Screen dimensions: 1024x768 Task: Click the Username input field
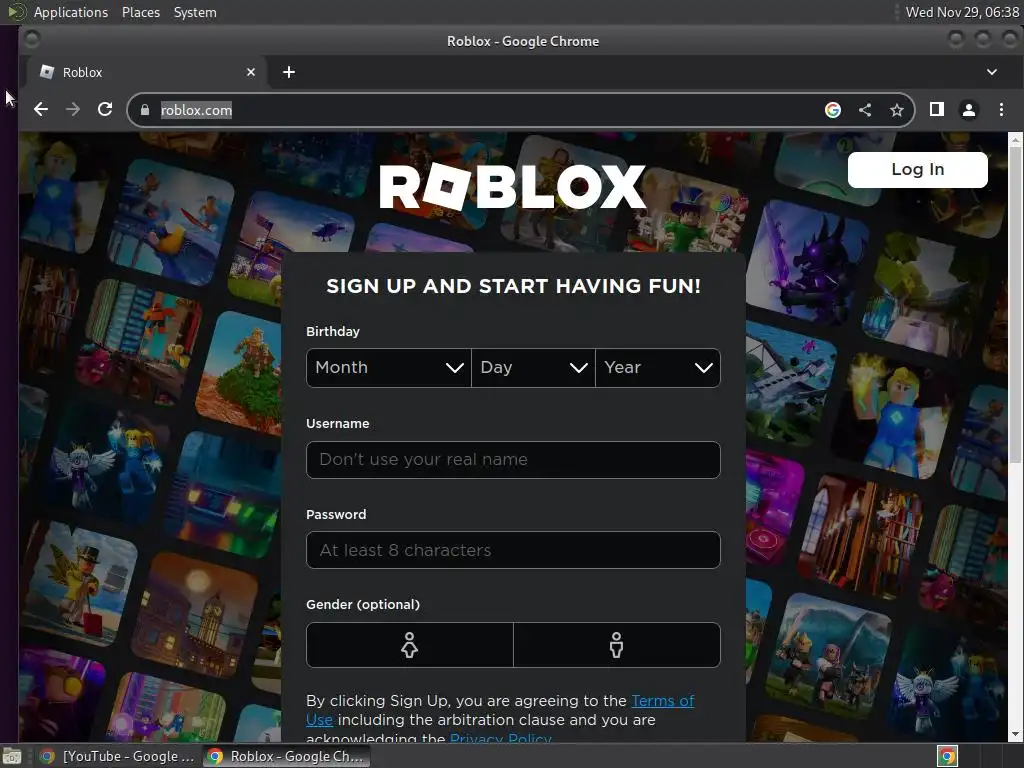click(x=513, y=460)
